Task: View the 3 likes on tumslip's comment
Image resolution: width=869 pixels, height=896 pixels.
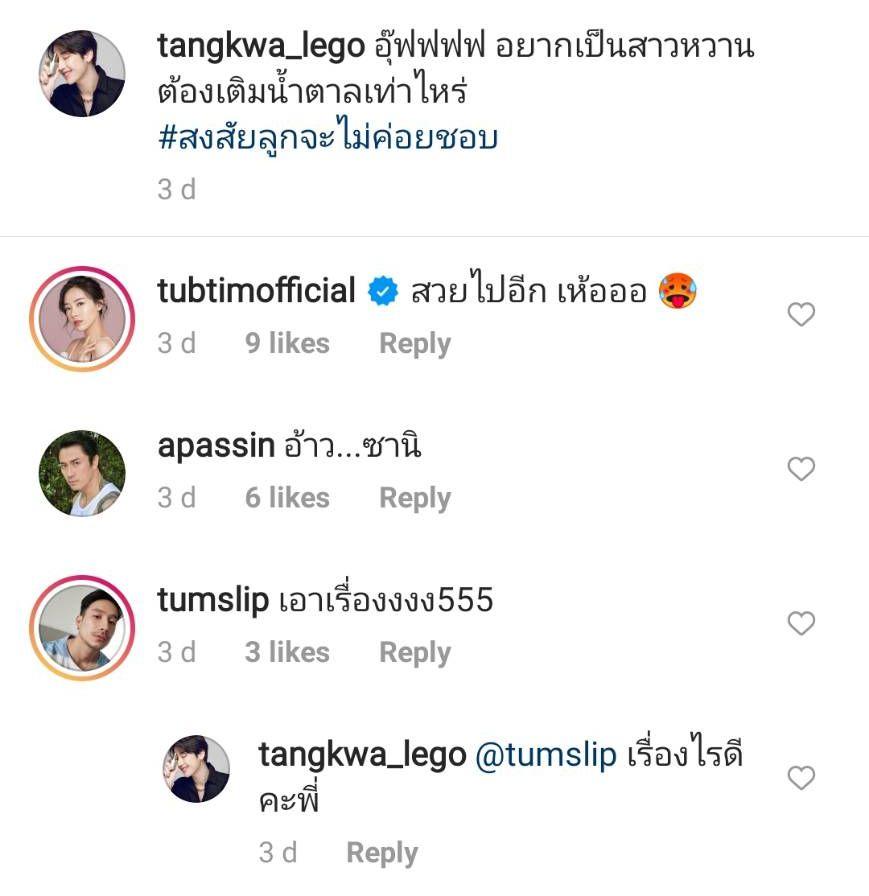Action: point(287,653)
